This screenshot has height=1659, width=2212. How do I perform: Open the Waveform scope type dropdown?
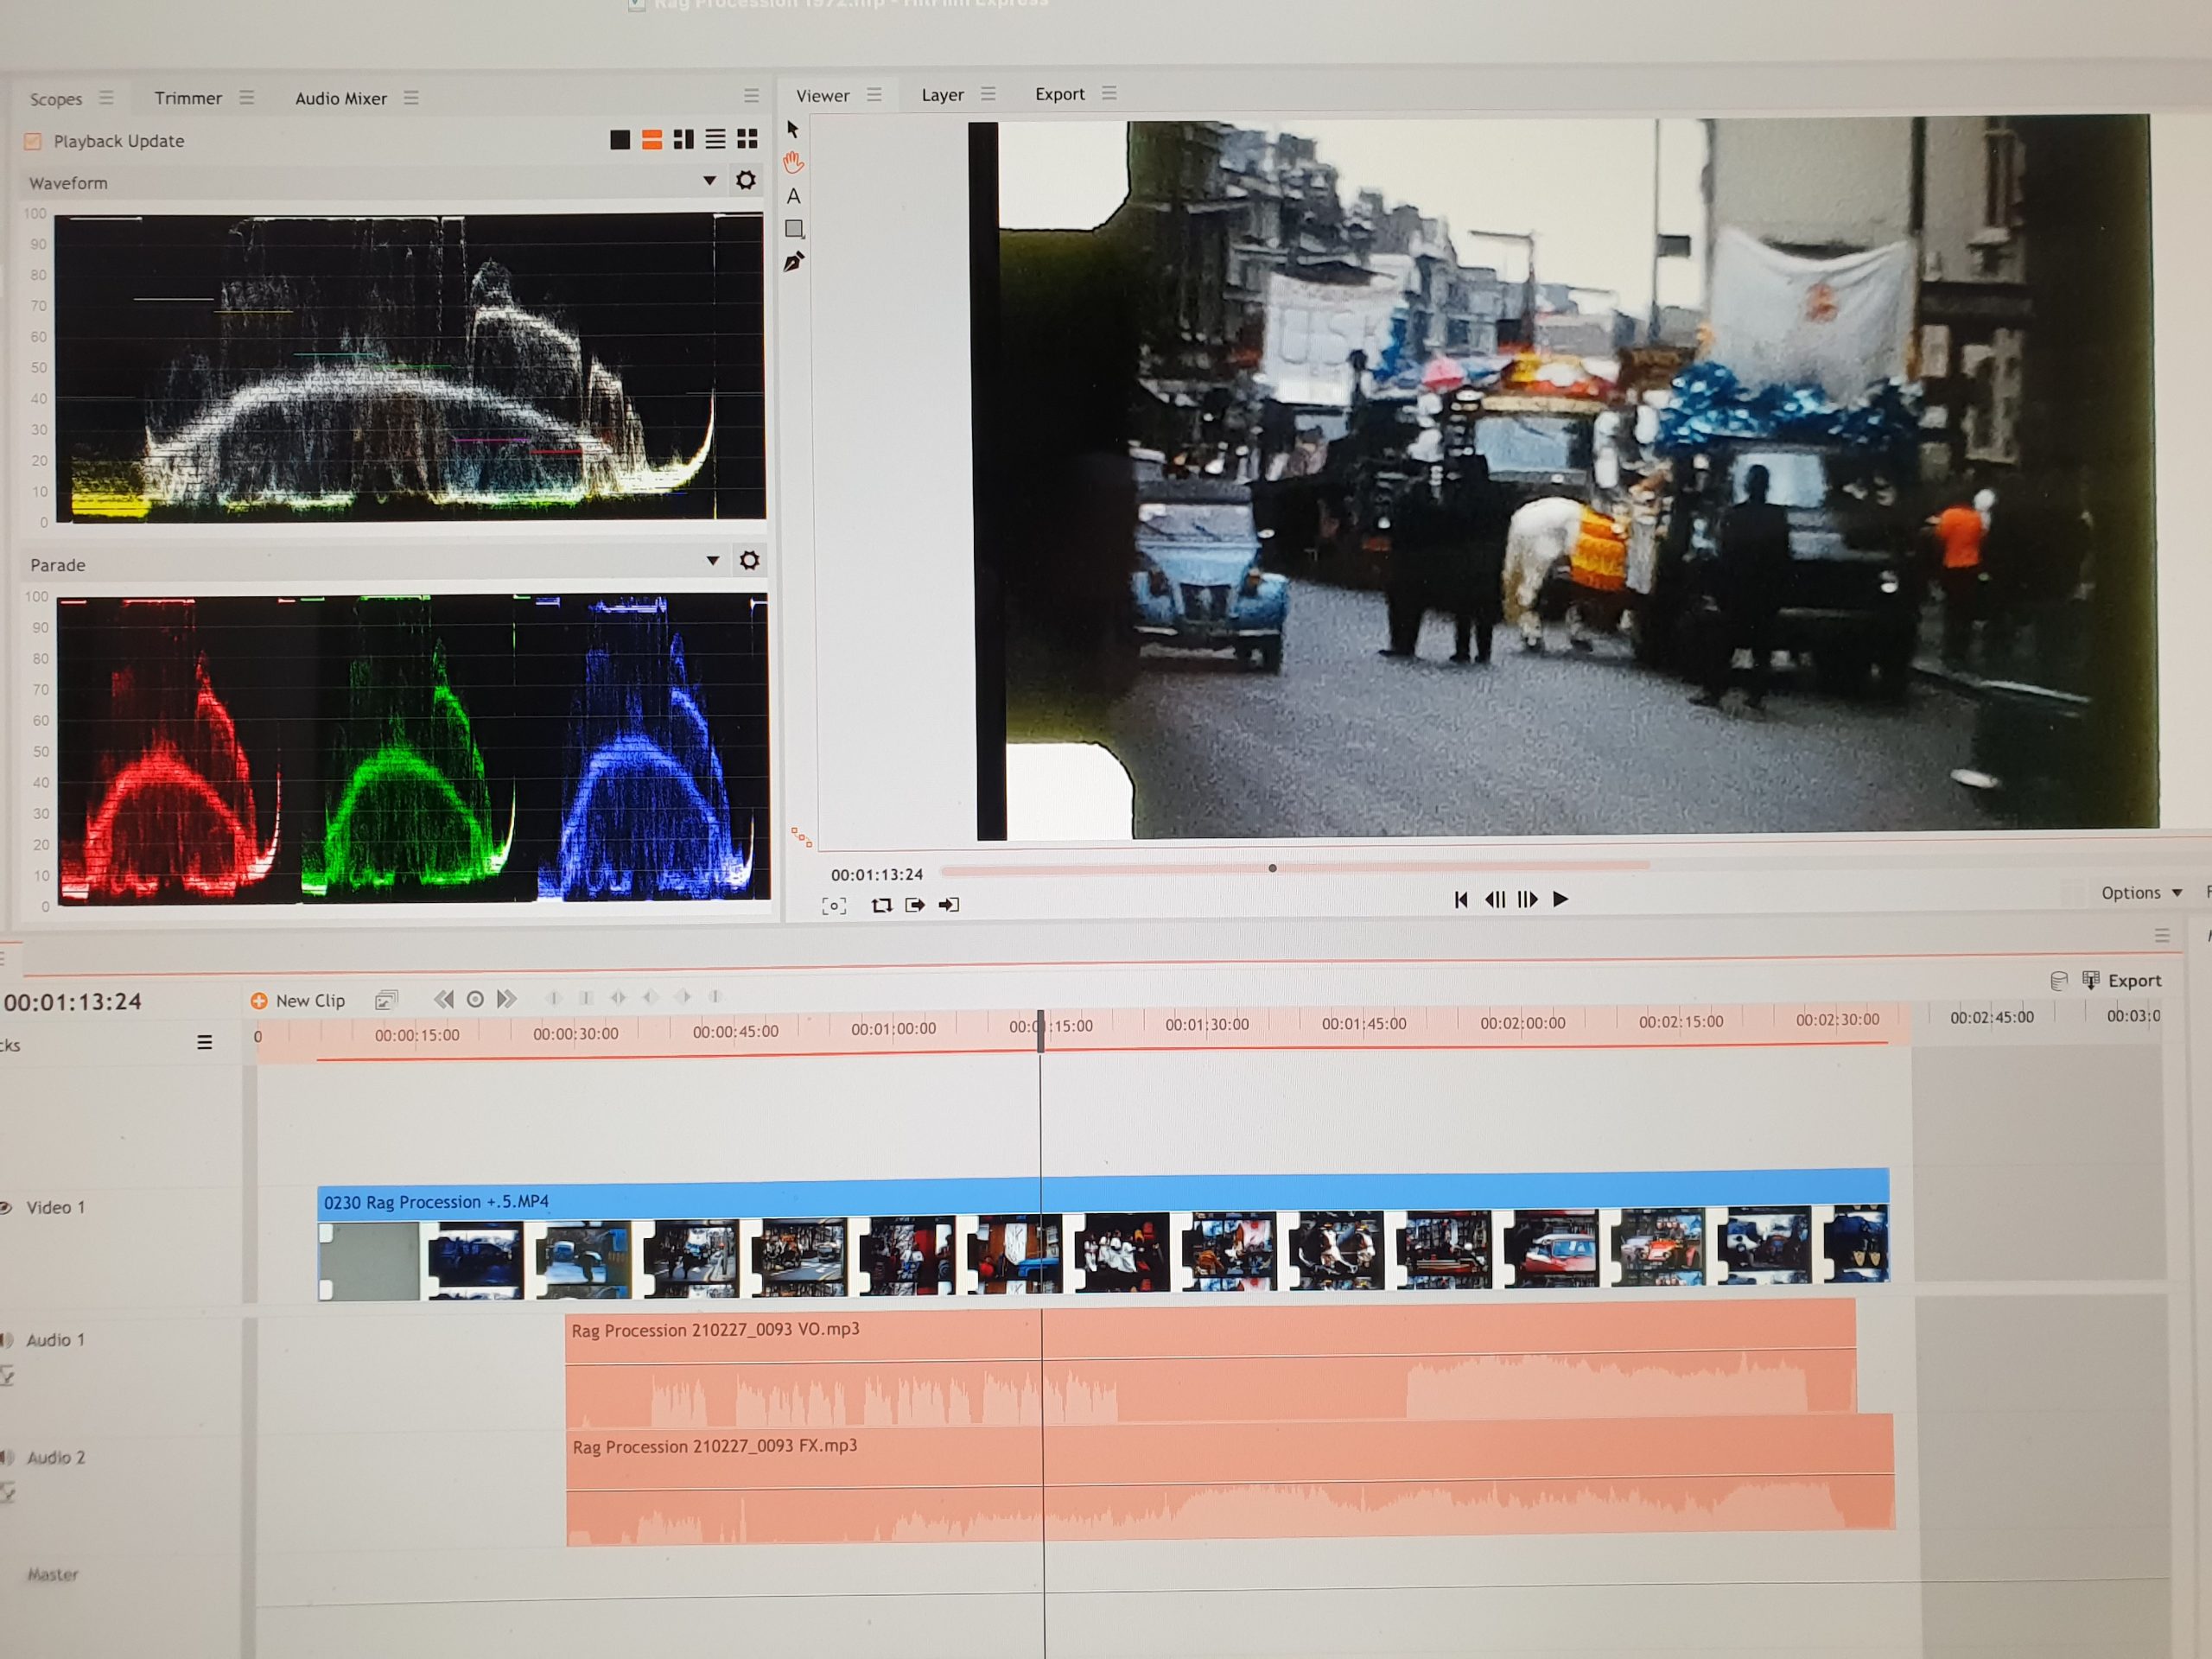(709, 181)
